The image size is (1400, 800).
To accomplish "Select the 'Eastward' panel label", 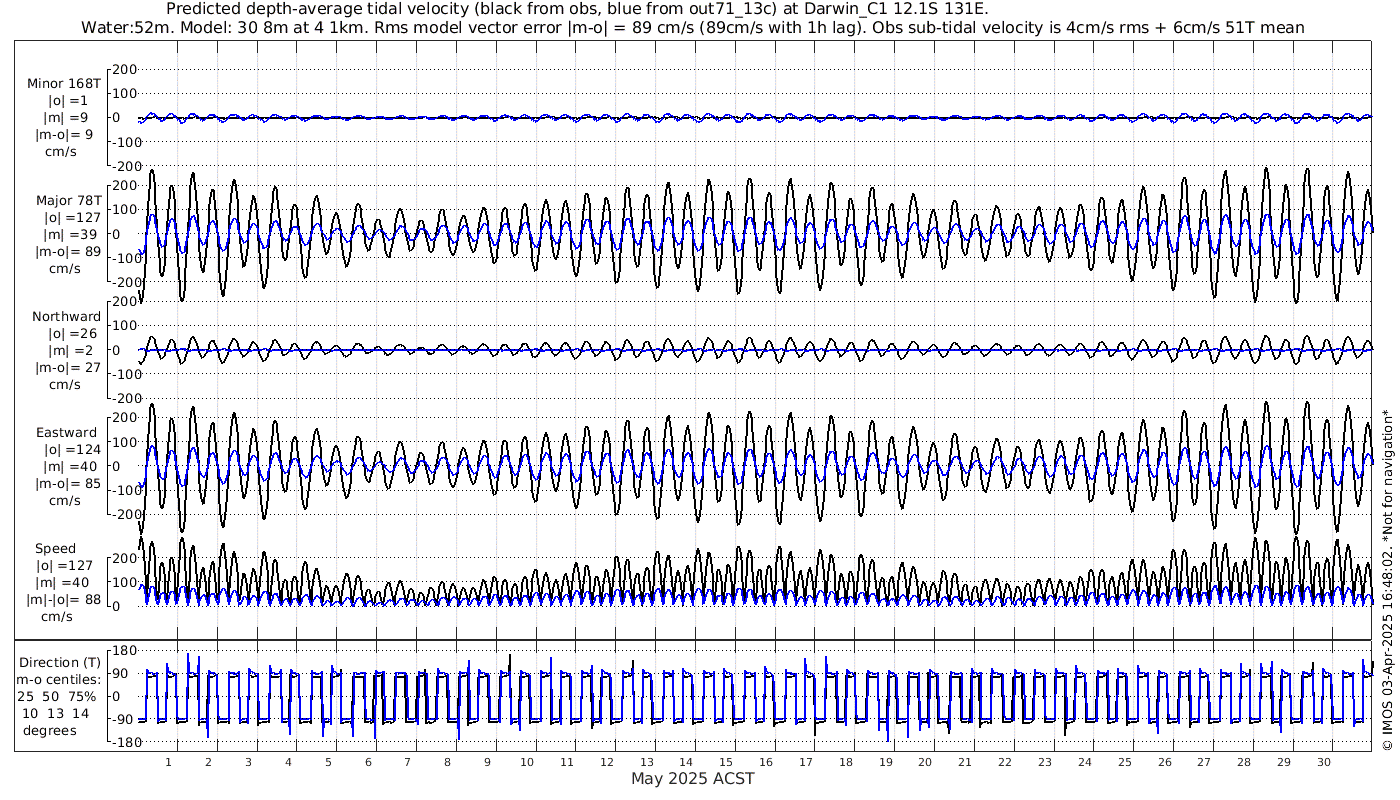I will coord(66,433).
